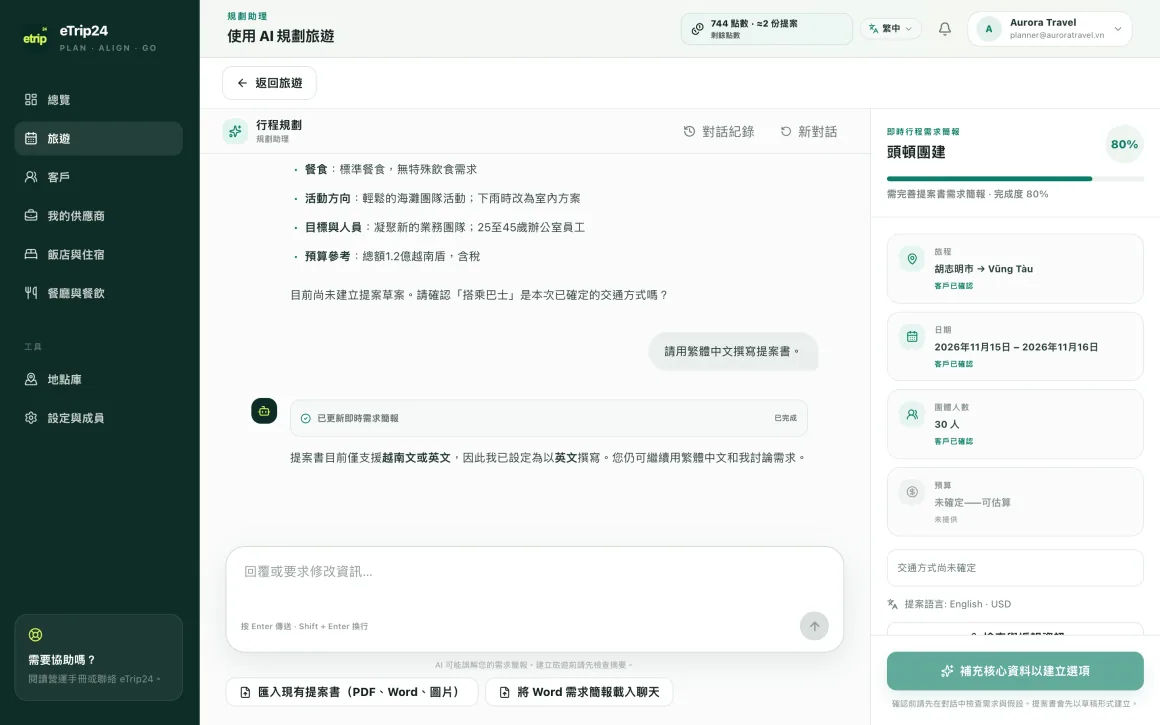Image resolution: width=1160 pixels, height=725 pixels.
Task: Click 補充核心資料以建立選項 button
Action: pos(1015,671)
